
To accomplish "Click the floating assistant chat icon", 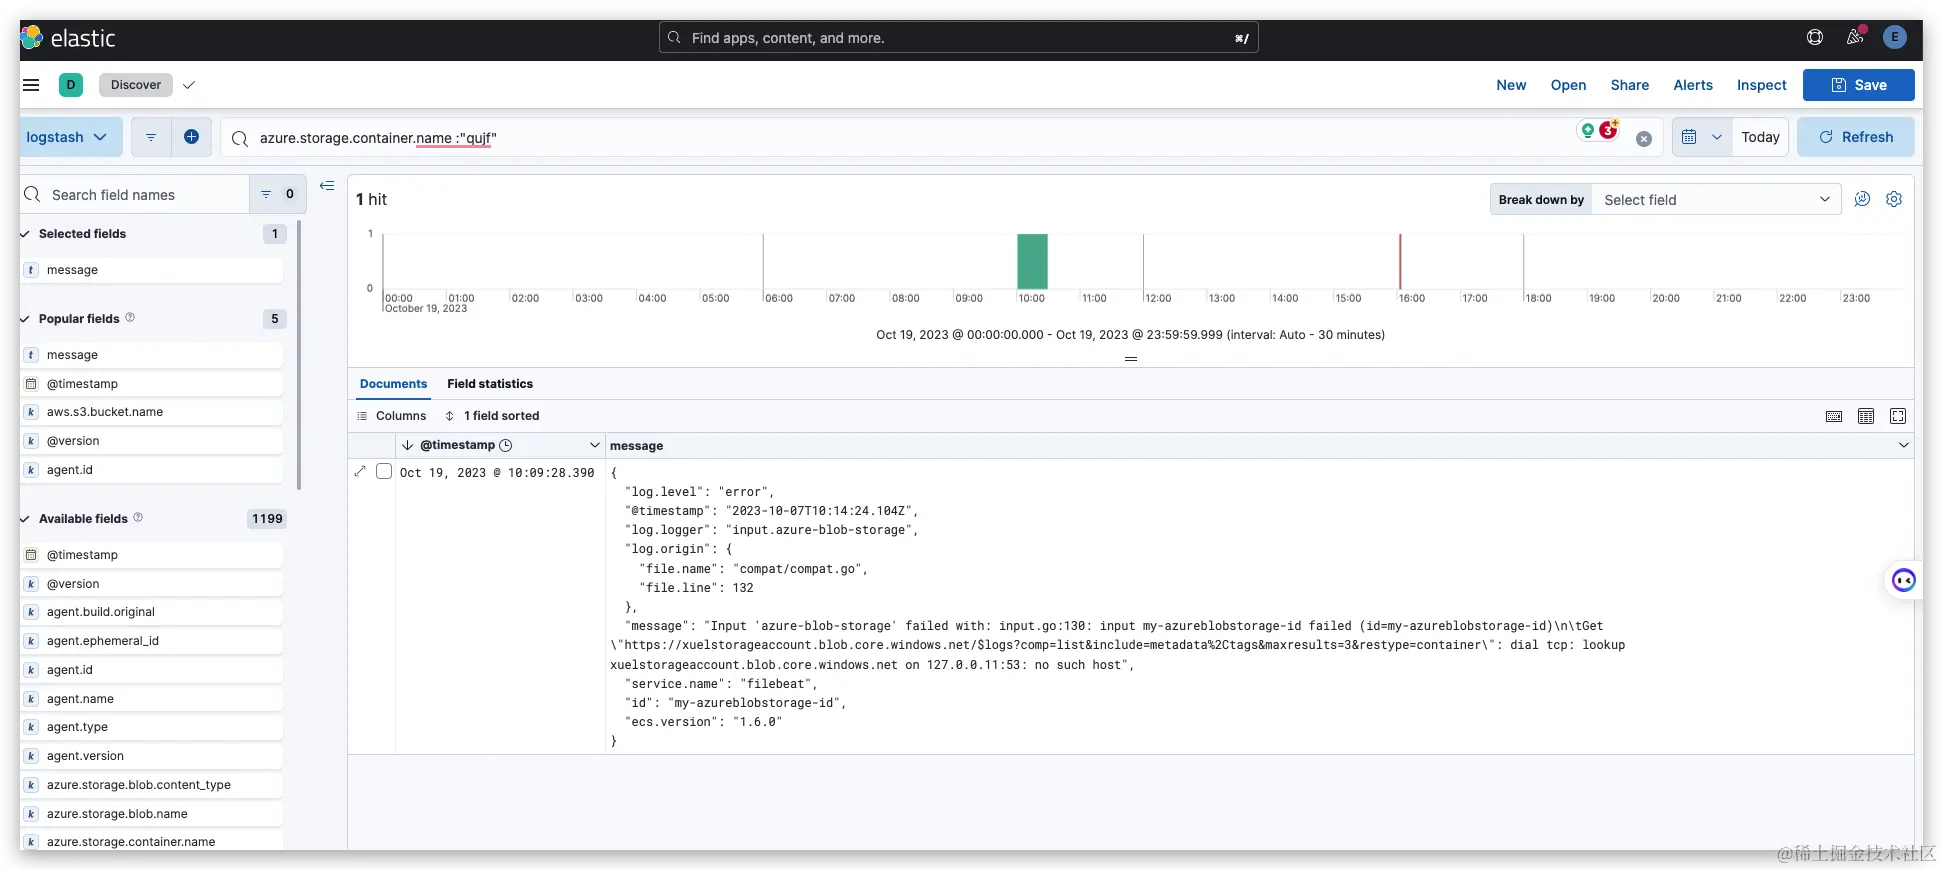I will point(1903,580).
